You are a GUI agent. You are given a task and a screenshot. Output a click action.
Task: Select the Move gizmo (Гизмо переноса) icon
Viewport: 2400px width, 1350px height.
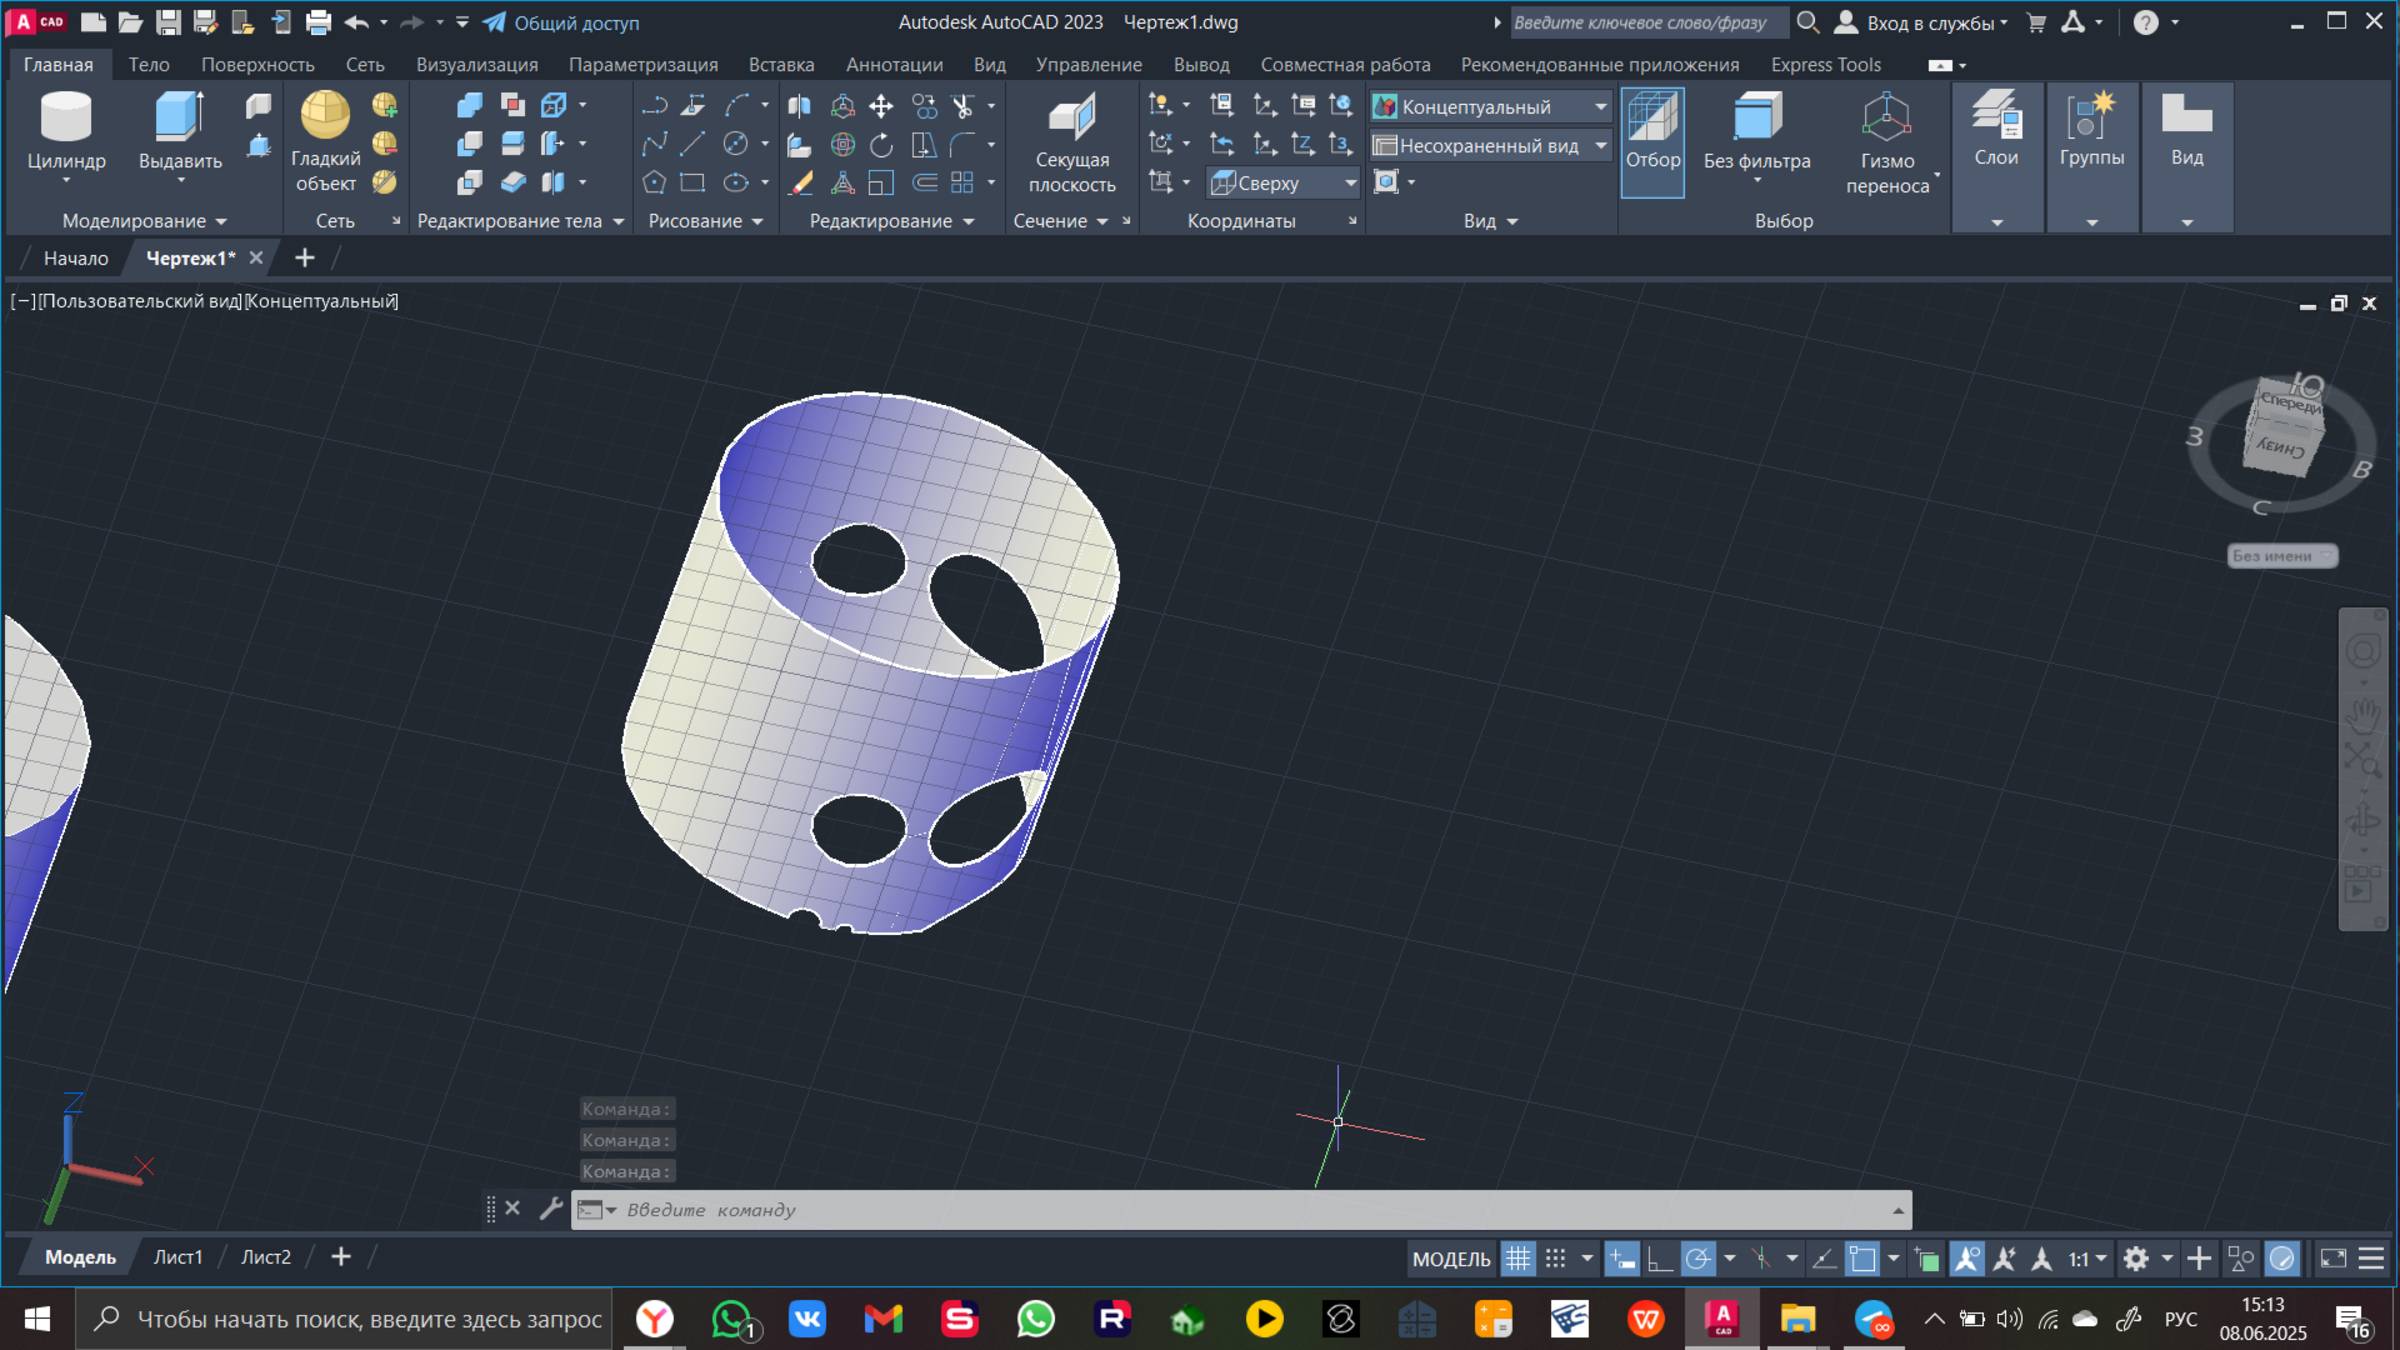(x=1886, y=118)
